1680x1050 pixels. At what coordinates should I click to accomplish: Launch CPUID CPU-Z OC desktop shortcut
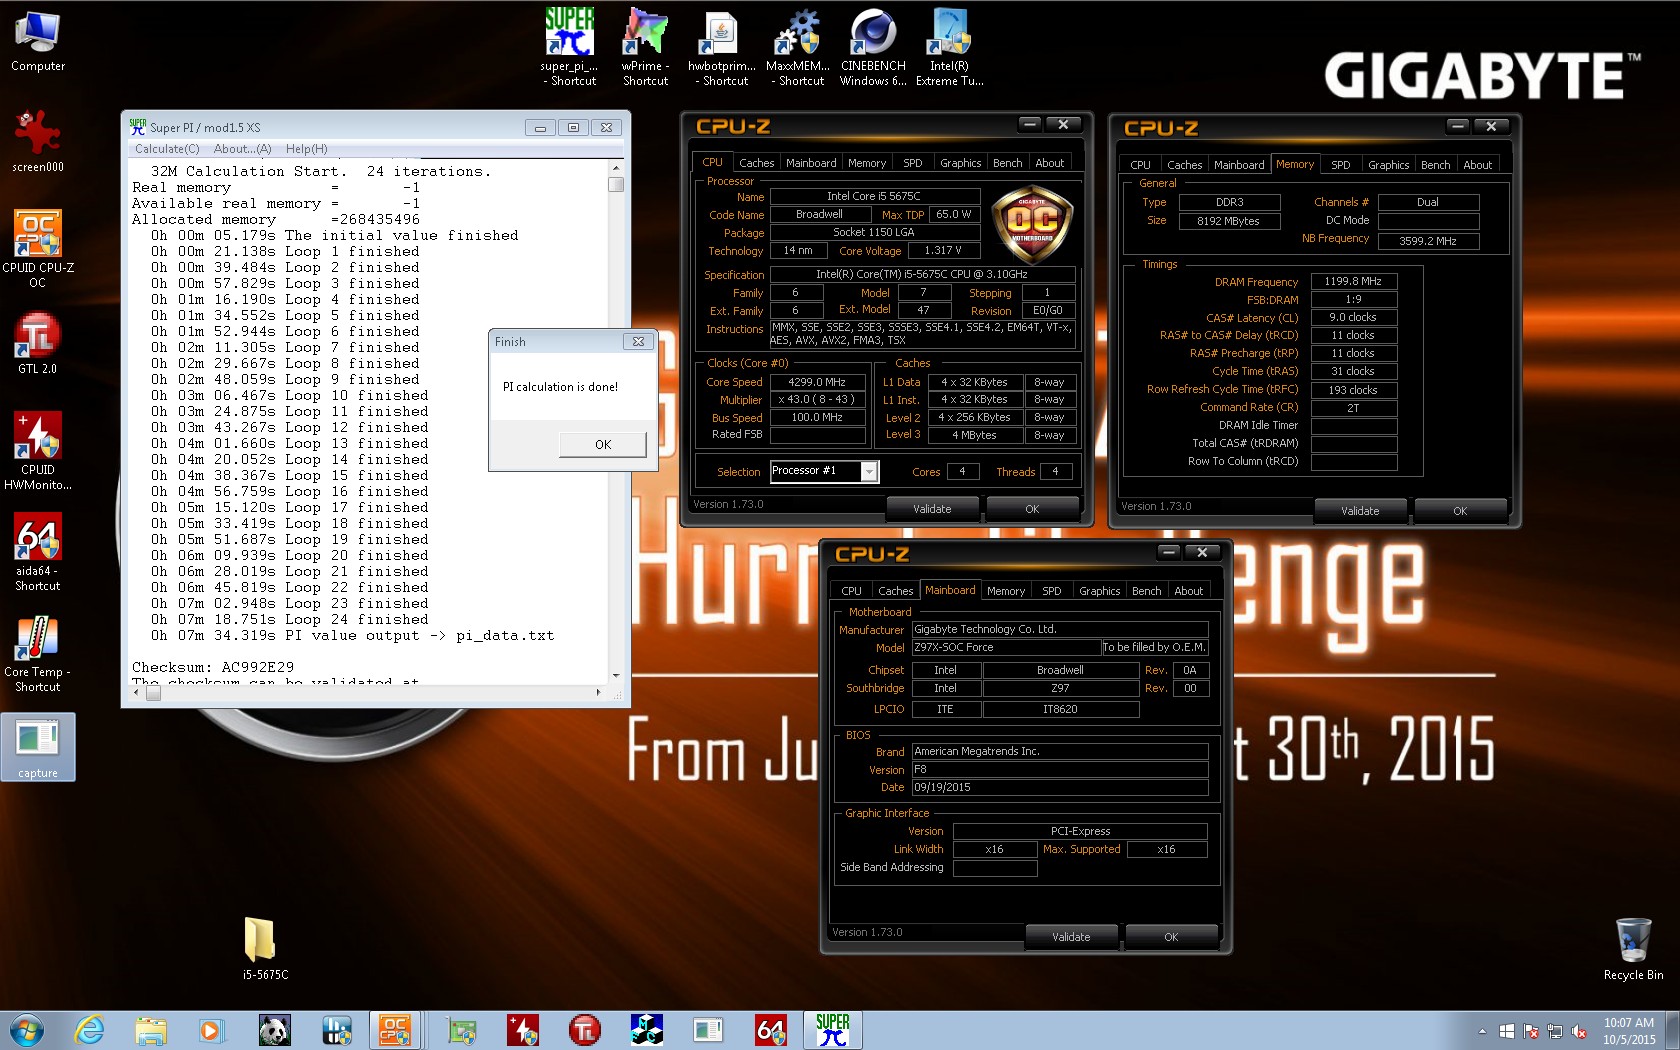[x=38, y=249]
